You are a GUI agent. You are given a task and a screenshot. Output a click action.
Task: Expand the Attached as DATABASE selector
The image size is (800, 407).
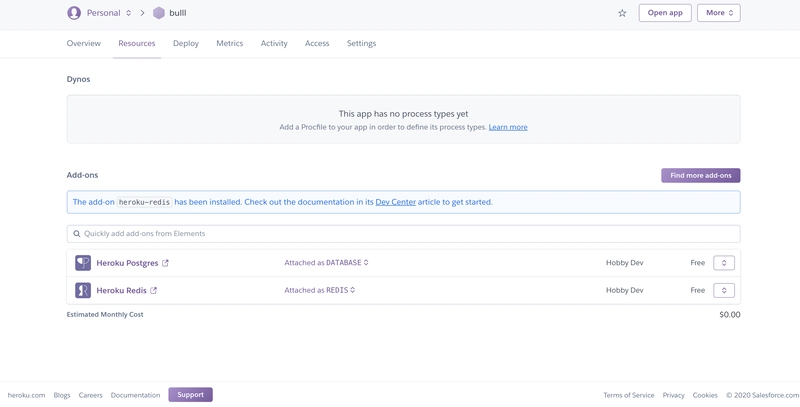pos(327,263)
